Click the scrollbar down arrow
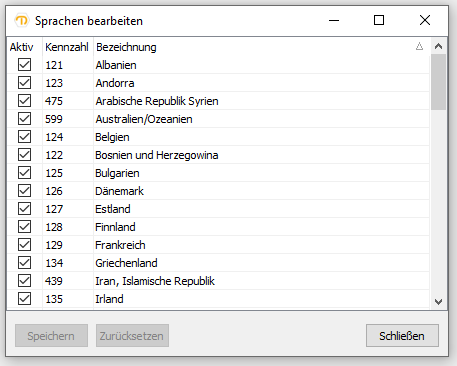This screenshot has height=366, width=457. point(438,302)
